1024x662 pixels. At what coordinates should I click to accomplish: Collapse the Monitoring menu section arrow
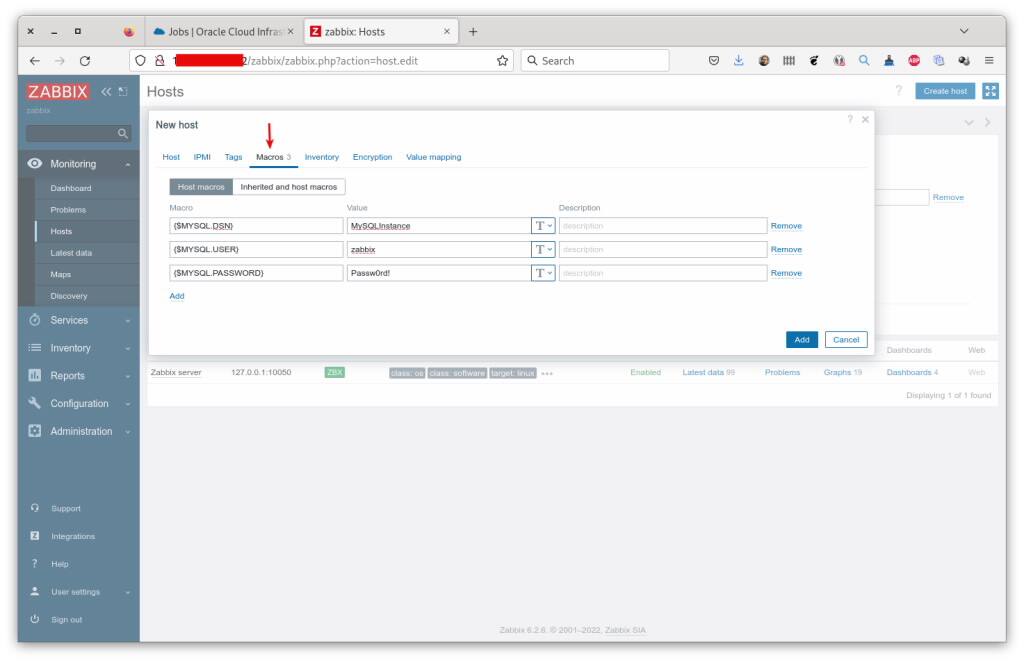pos(128,165)
